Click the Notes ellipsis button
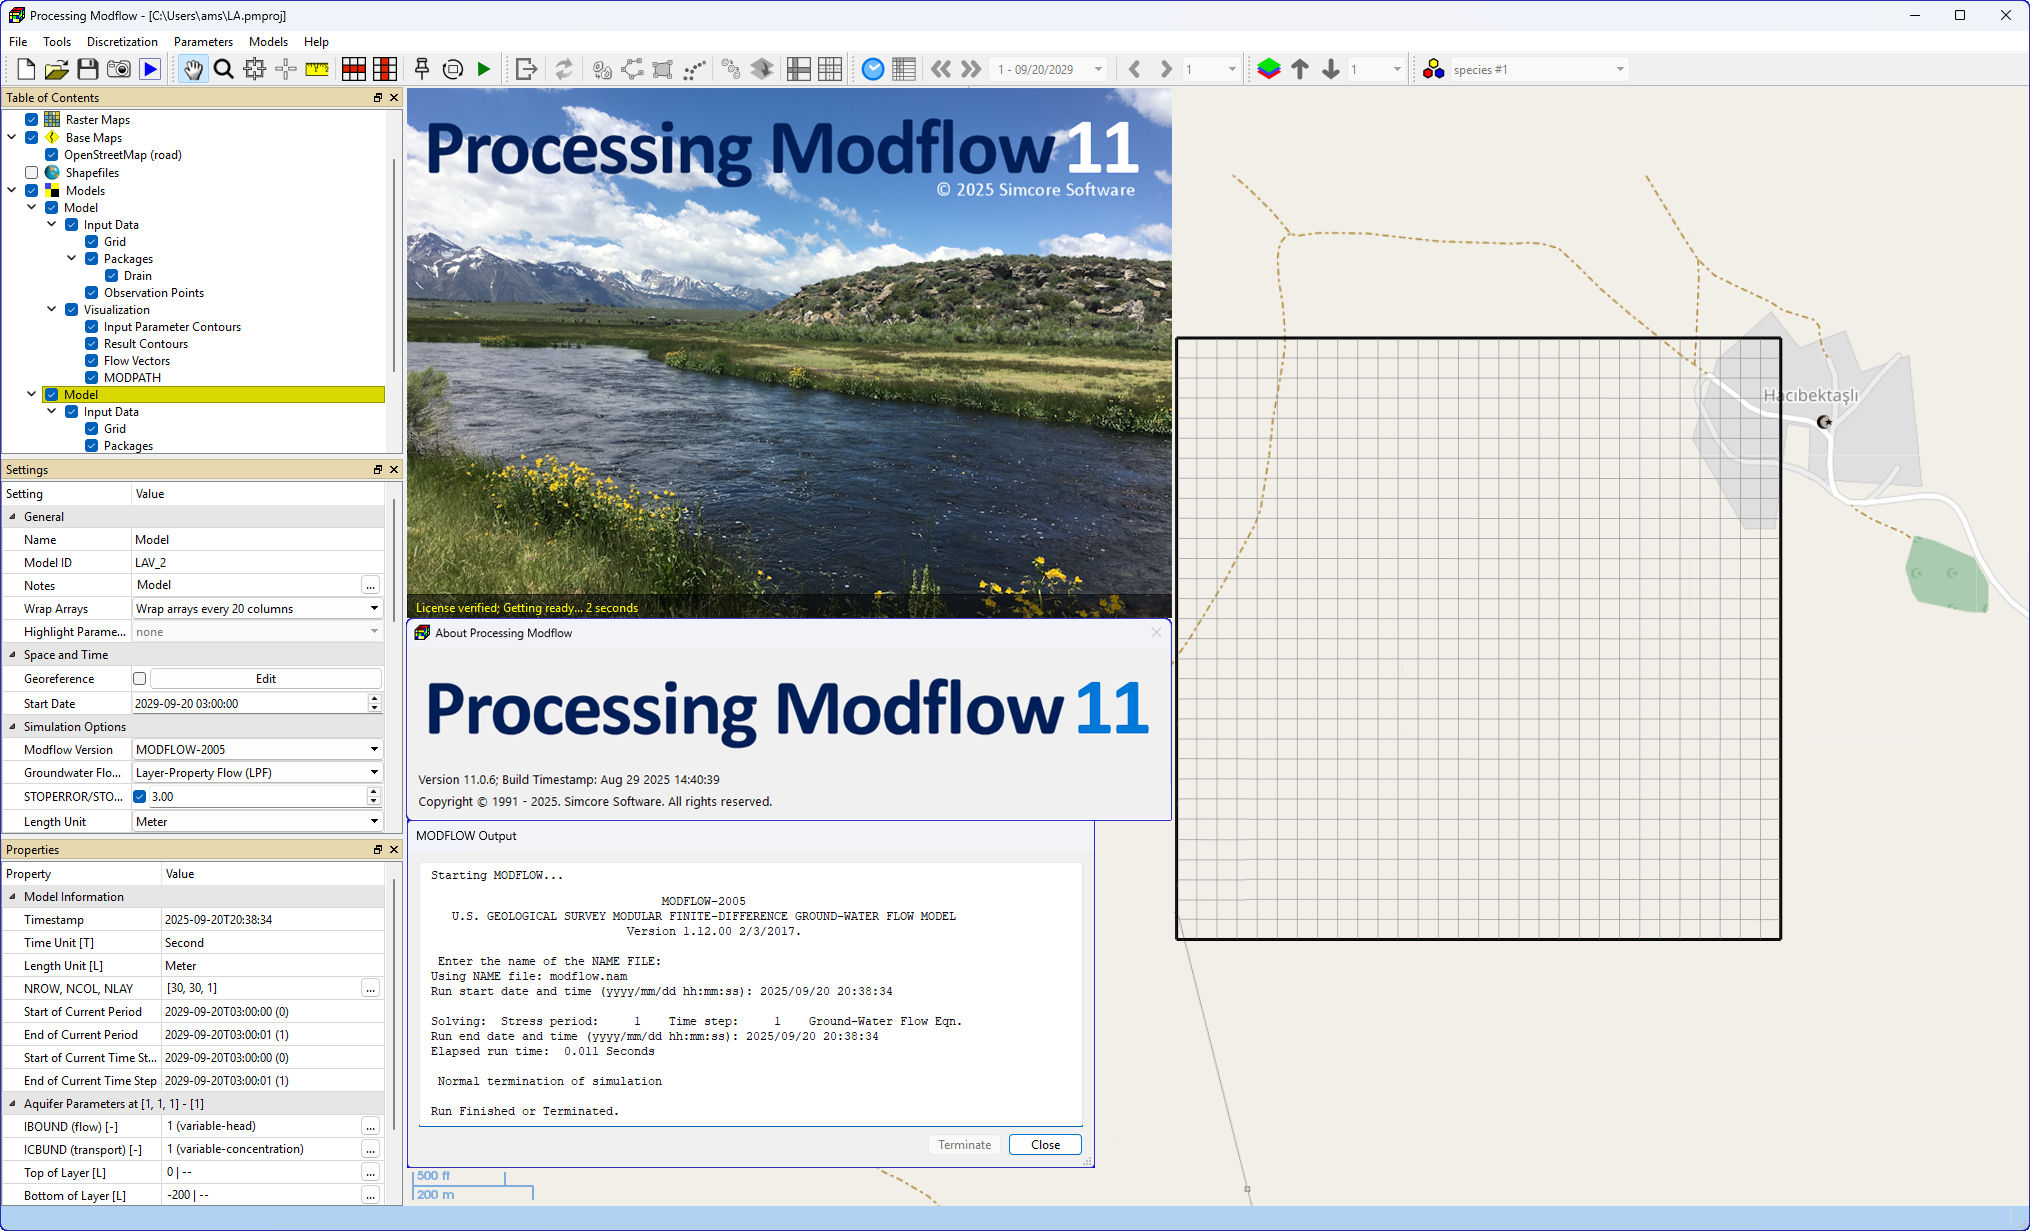 tap(371, 586)
